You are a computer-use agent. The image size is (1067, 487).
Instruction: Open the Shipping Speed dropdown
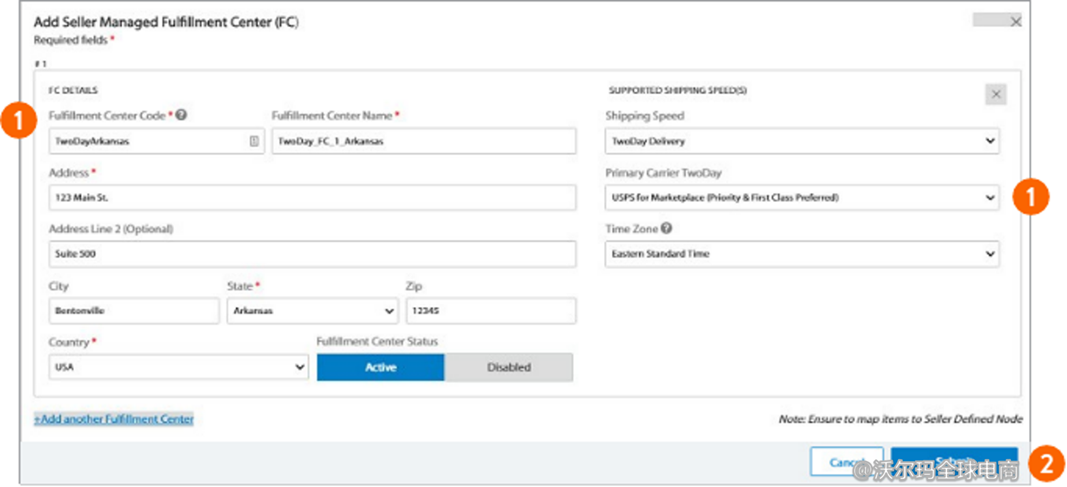click(x=801, y=141)
